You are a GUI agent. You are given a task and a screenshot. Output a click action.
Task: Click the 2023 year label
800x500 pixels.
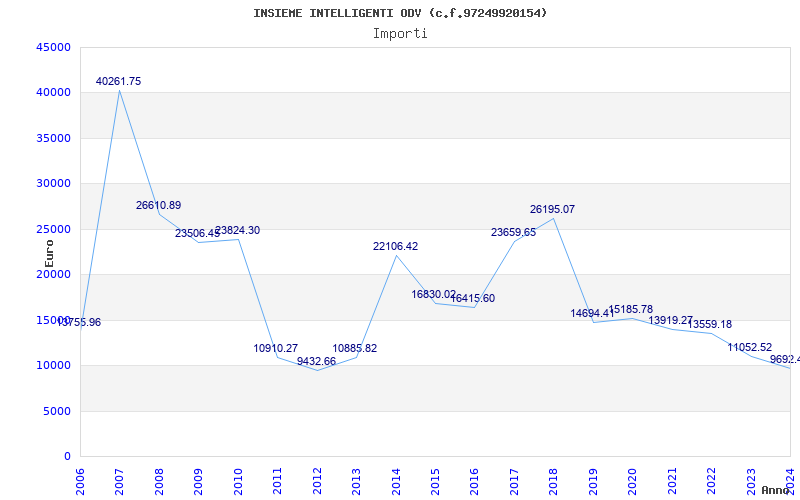751,481
